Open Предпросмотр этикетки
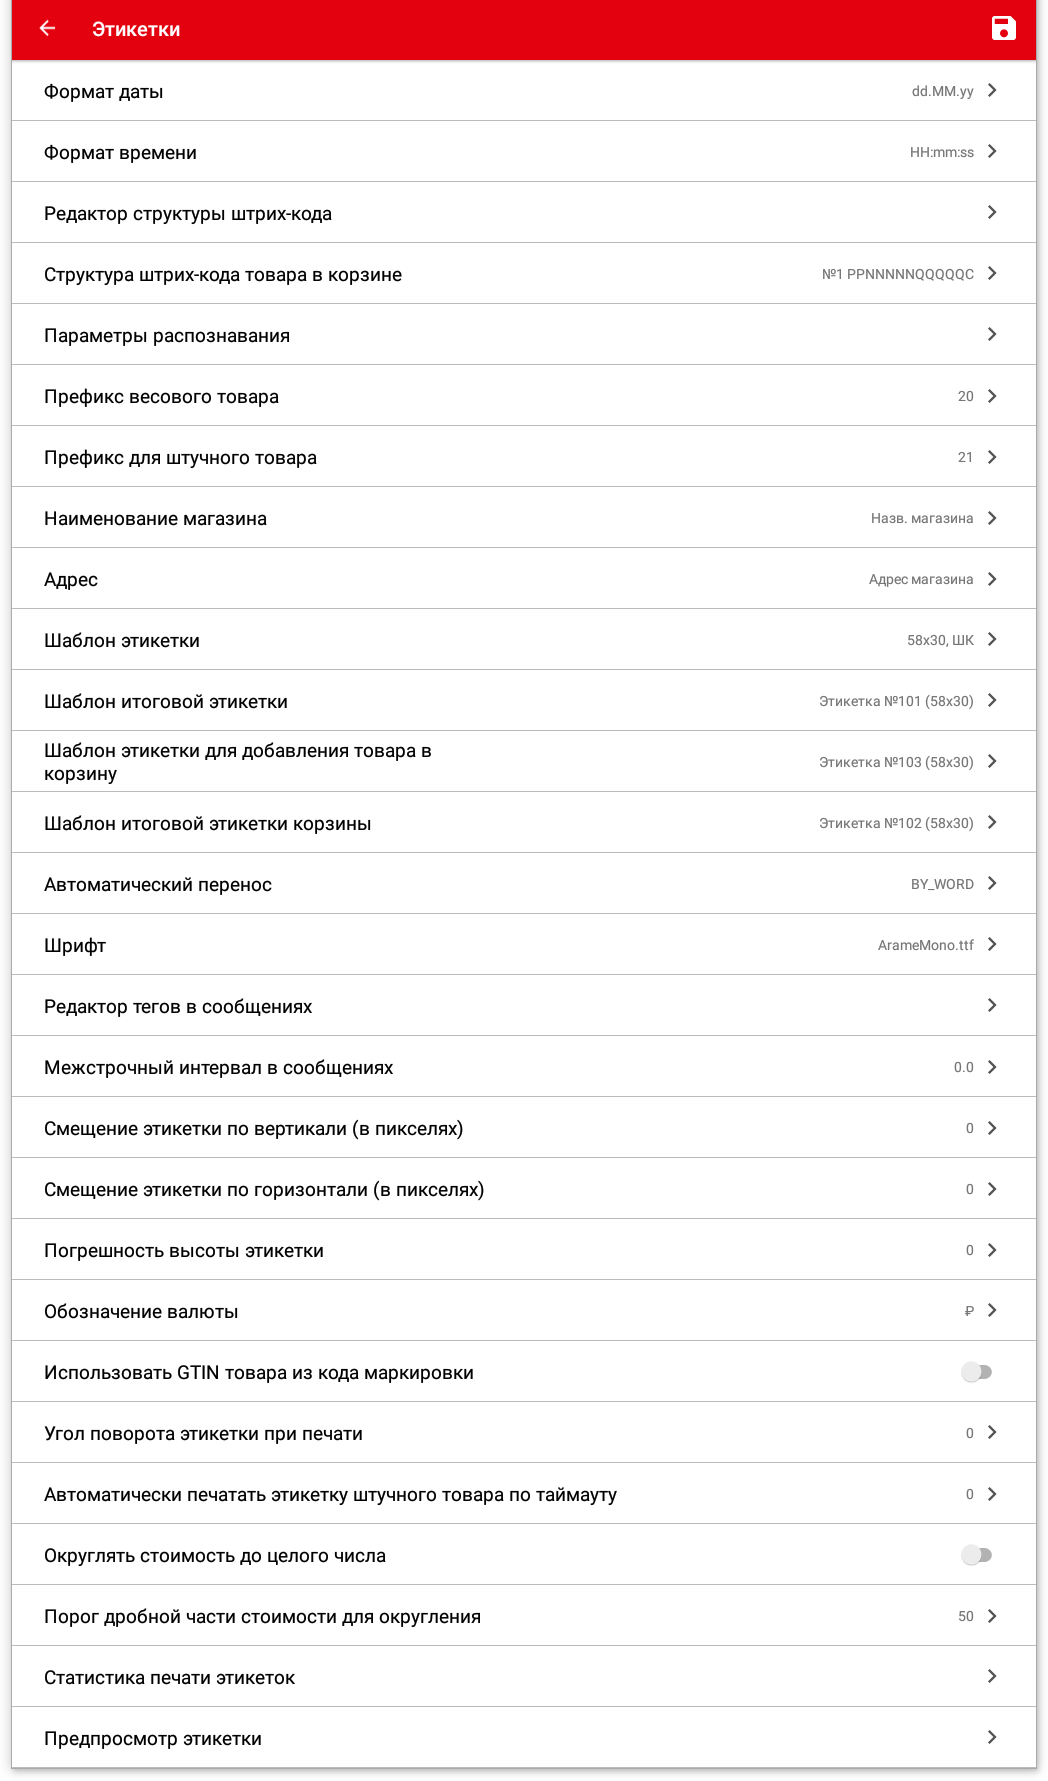 coord(523,1738)
